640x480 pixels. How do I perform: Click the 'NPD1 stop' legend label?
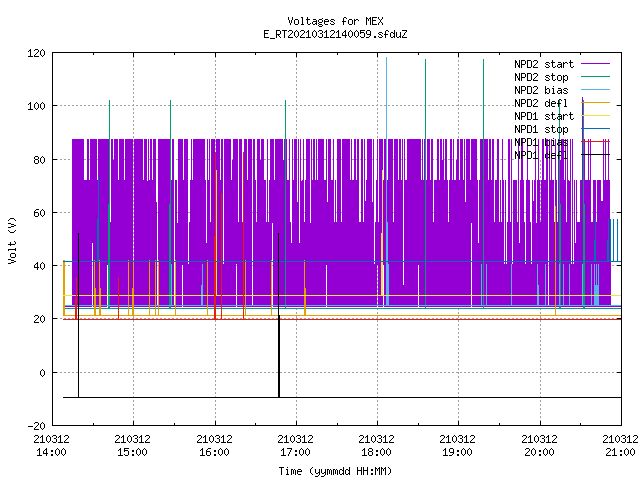pyautogui.click(x=541, y=129)
